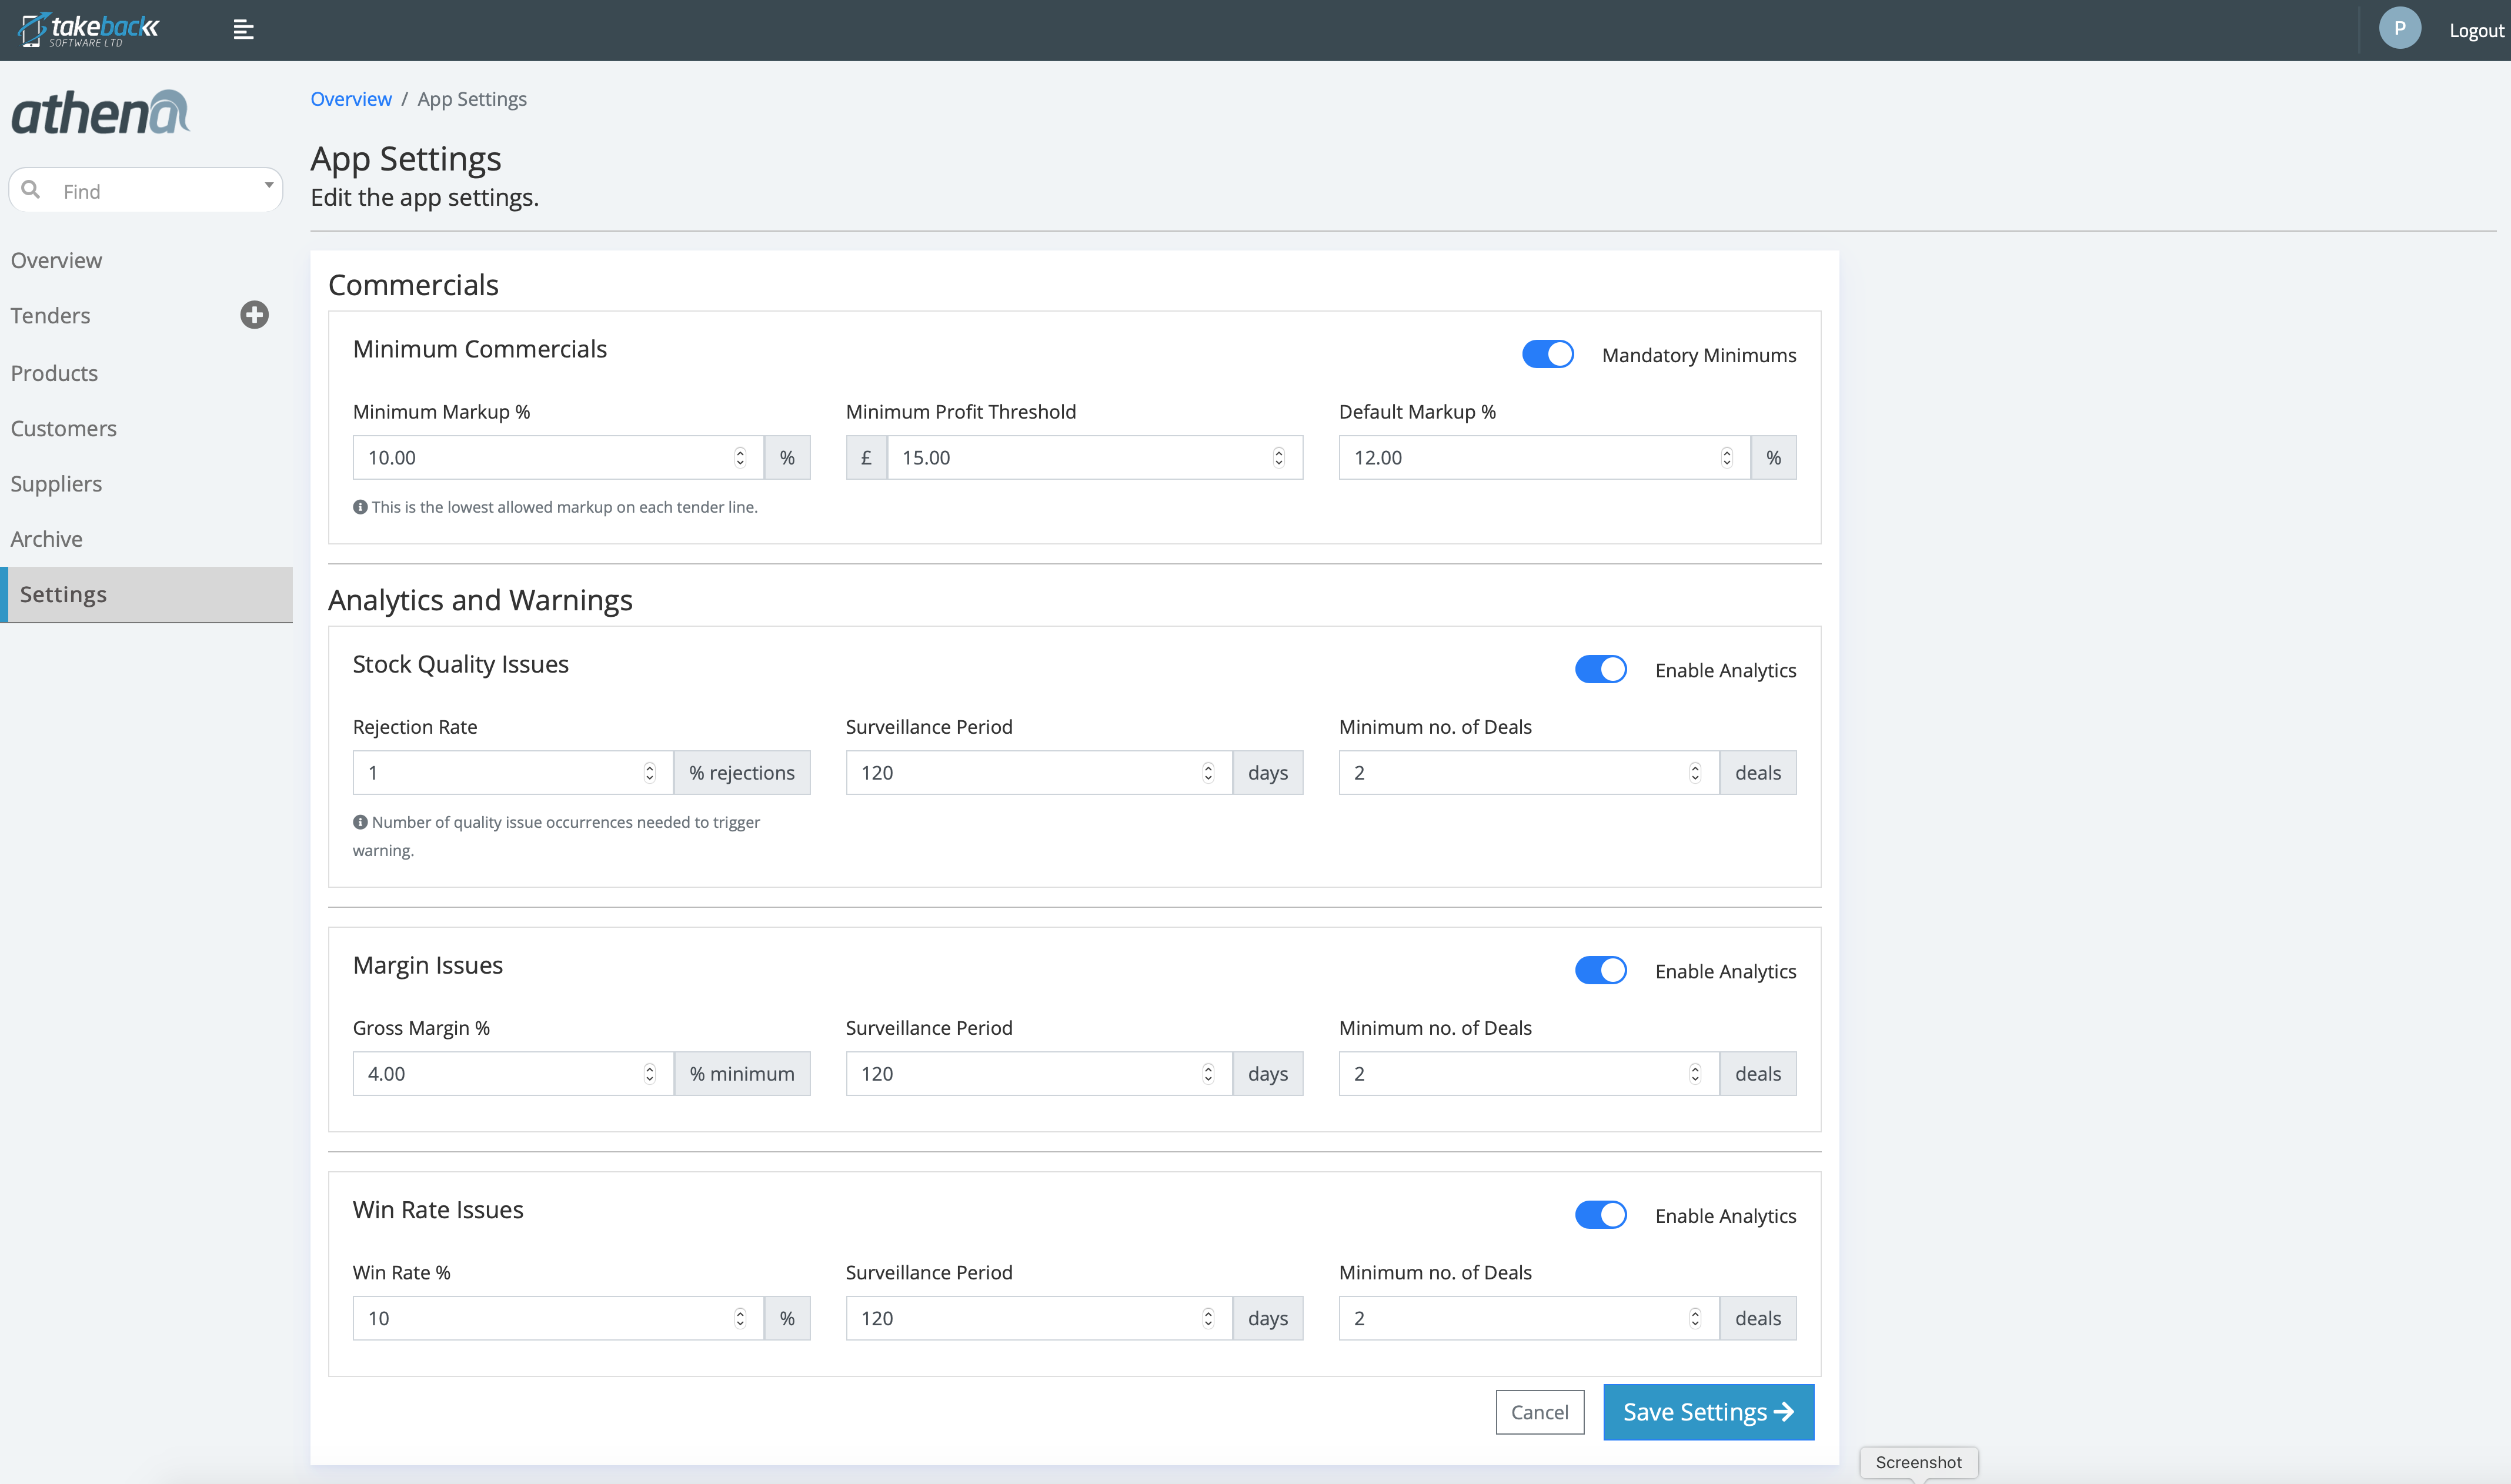Edit Stock Quality Minimum no. of Deals

point(1529,772)
